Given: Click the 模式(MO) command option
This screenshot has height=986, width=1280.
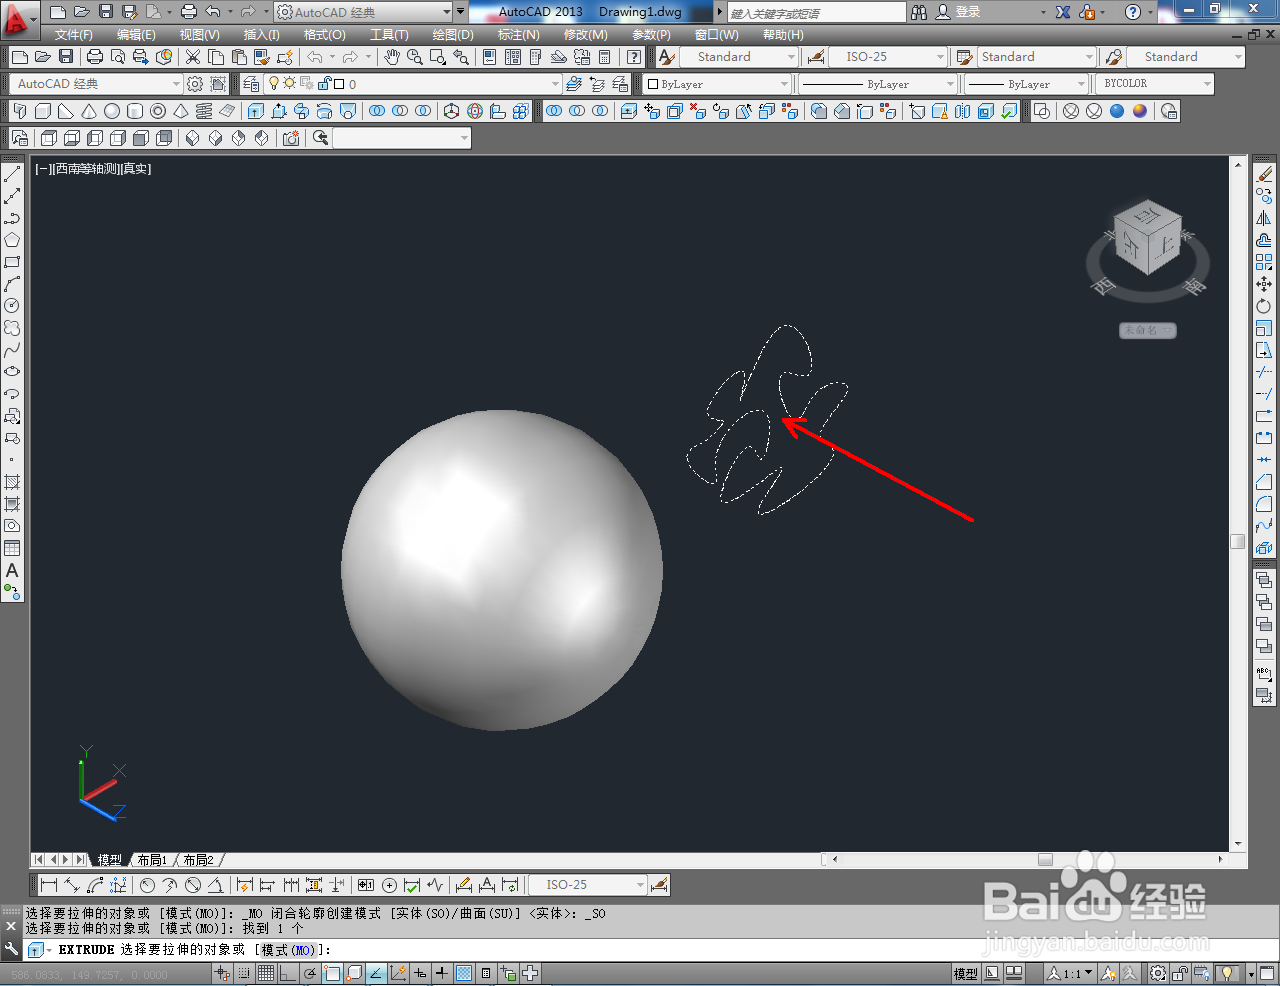Looking at the screenshot, I should coord(288,950).
